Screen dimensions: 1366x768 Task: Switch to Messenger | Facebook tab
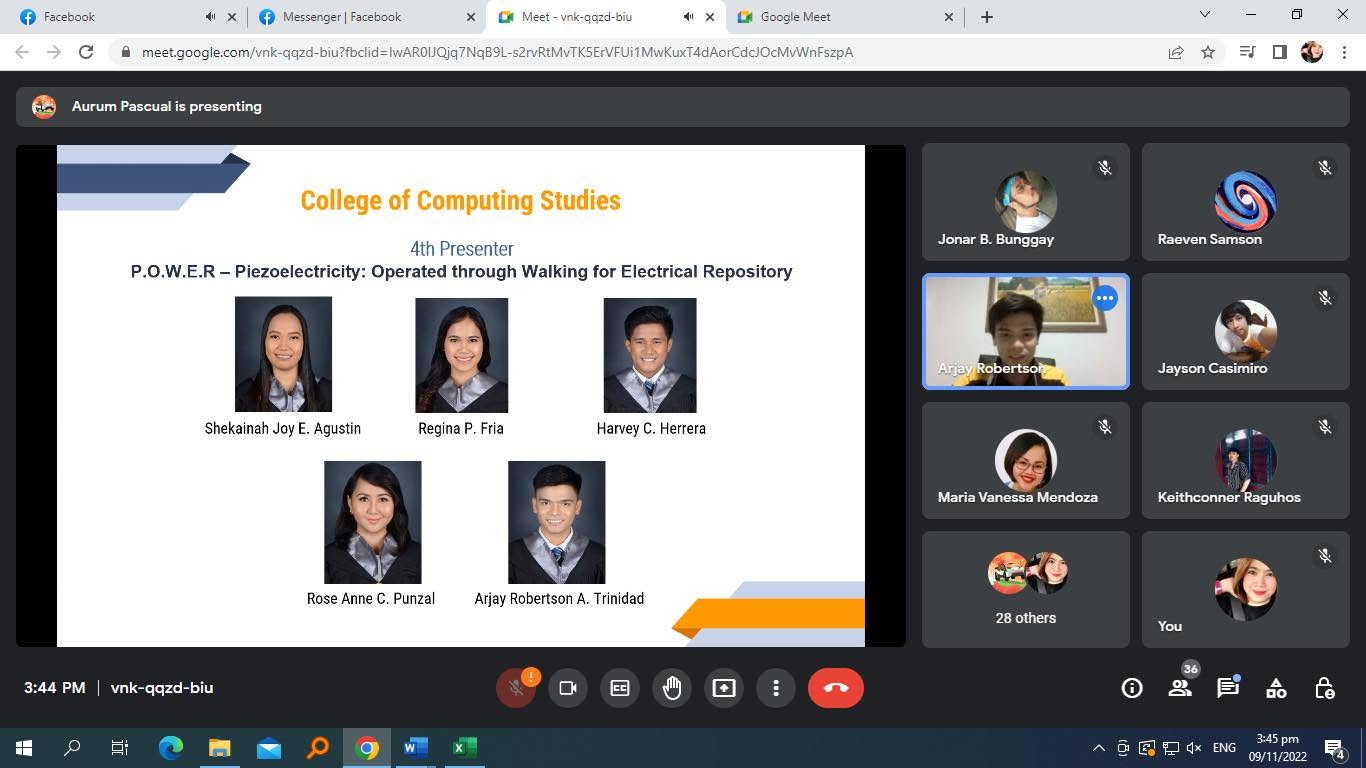[366, 17]
